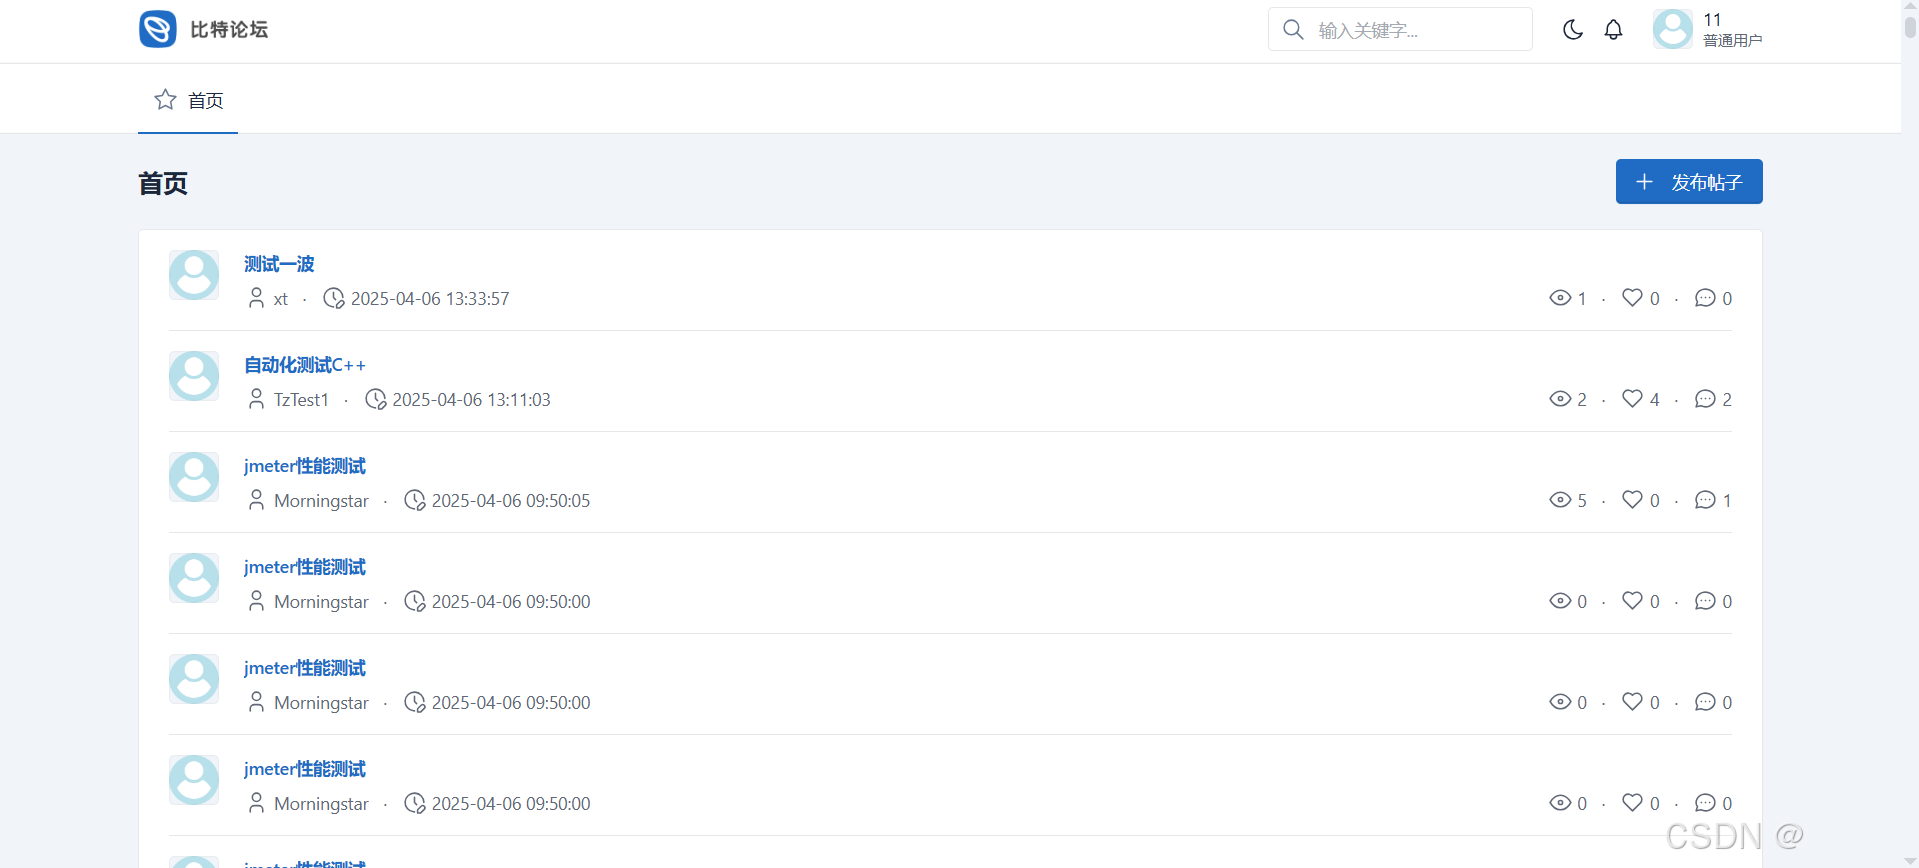Viewport: 1919px width, 868px height.
Task: Click the search magnifier icon
Action: 1293,30
